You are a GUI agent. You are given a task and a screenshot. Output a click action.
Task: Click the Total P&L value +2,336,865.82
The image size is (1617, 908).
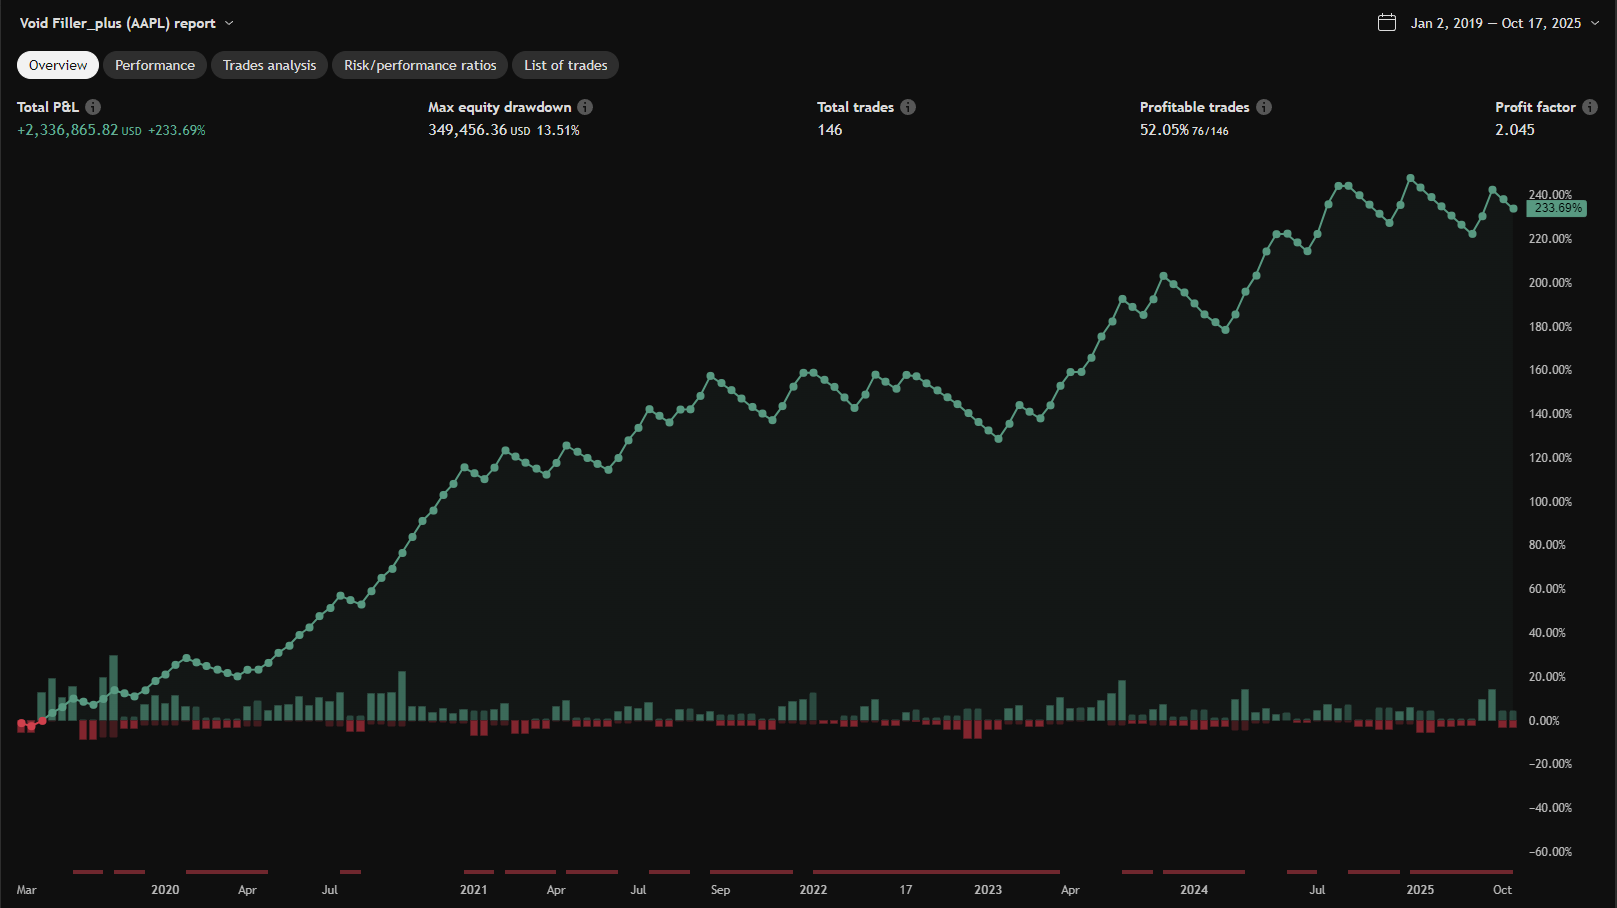coord(68,130)
